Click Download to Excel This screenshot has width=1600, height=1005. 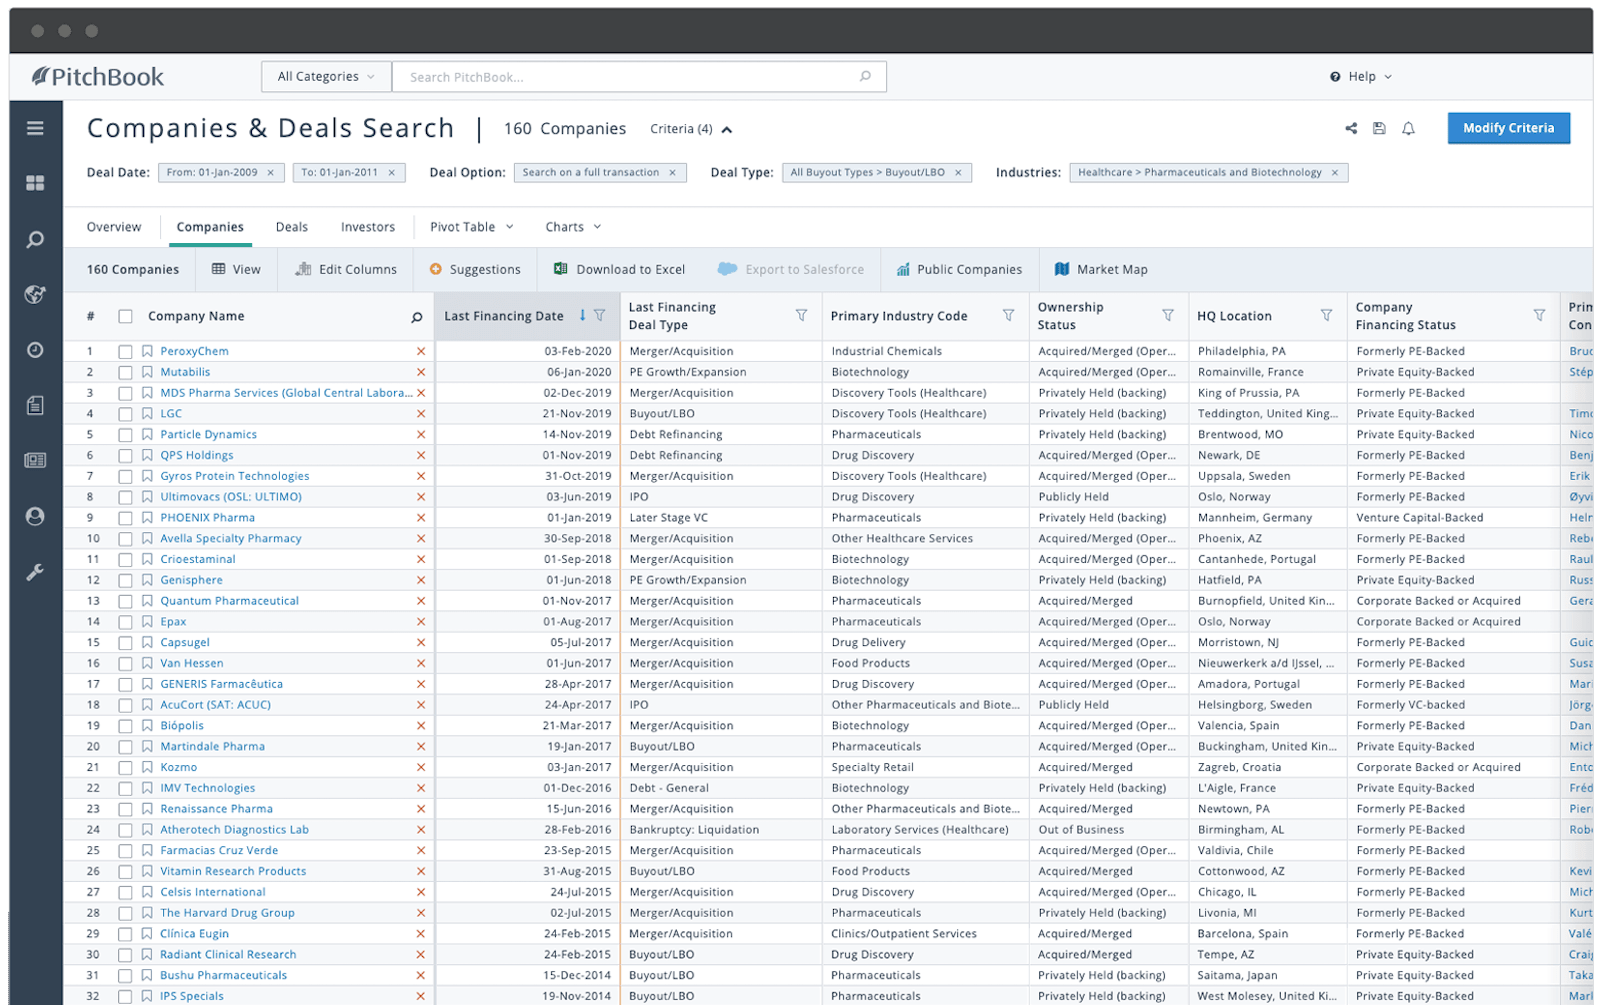(620, 269)
